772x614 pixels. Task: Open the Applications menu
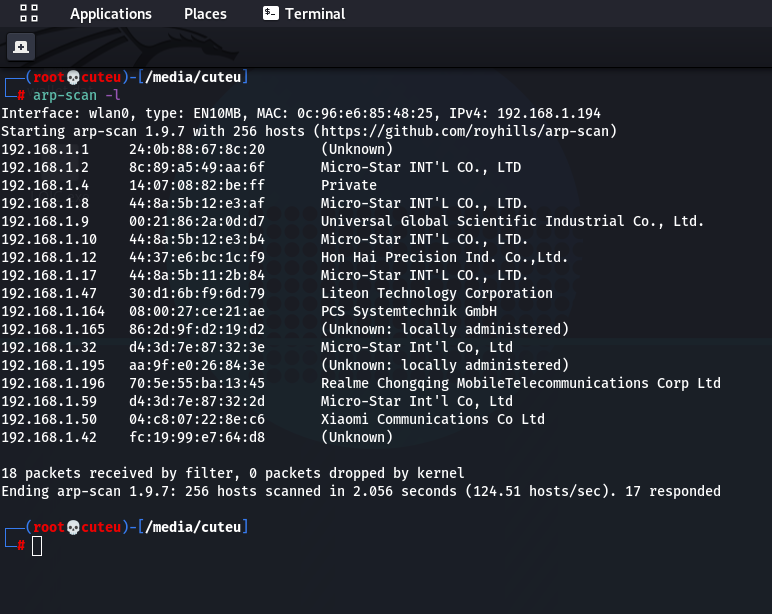click(111, 14)
